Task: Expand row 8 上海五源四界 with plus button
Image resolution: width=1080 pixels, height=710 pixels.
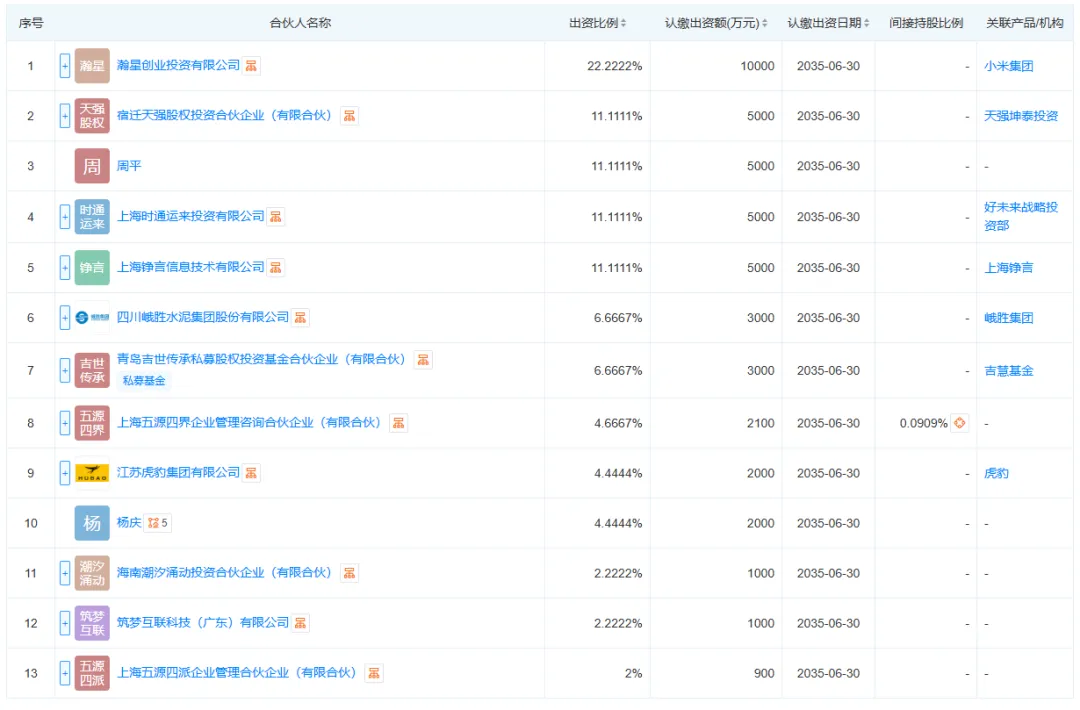Action: pos(65,423)
